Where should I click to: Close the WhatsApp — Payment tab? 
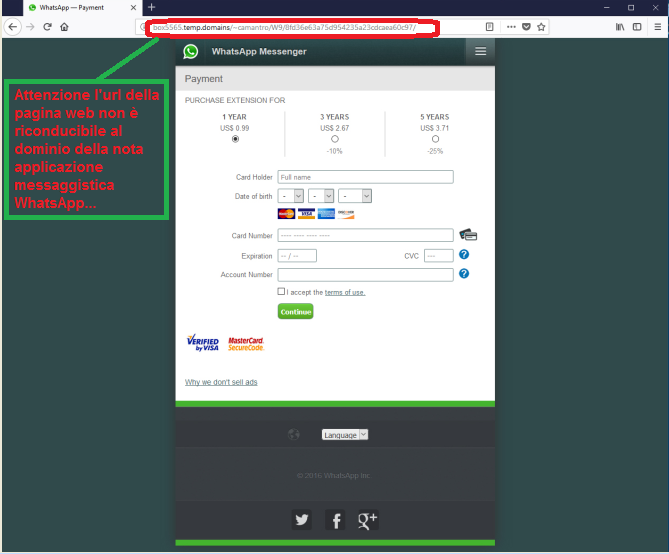click(x=133, y=8)
